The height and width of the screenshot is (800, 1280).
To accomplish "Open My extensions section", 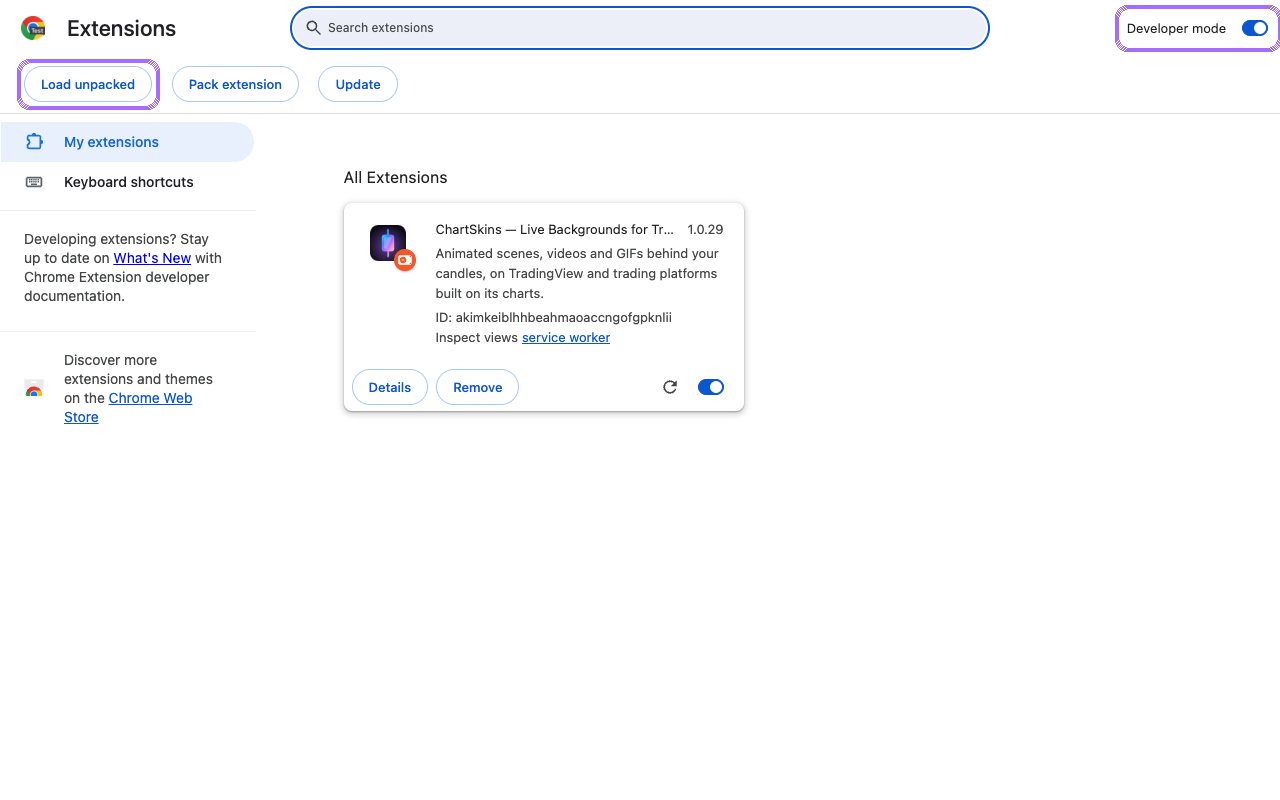I will 127,142.
